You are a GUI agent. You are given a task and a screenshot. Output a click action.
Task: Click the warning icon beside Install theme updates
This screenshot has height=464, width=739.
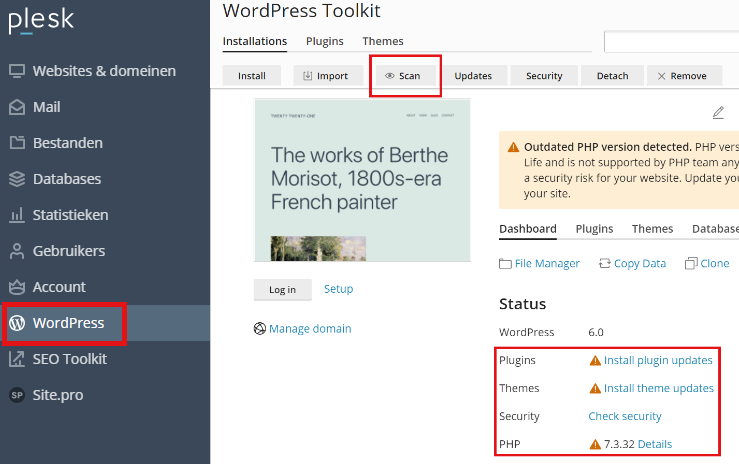595,388
